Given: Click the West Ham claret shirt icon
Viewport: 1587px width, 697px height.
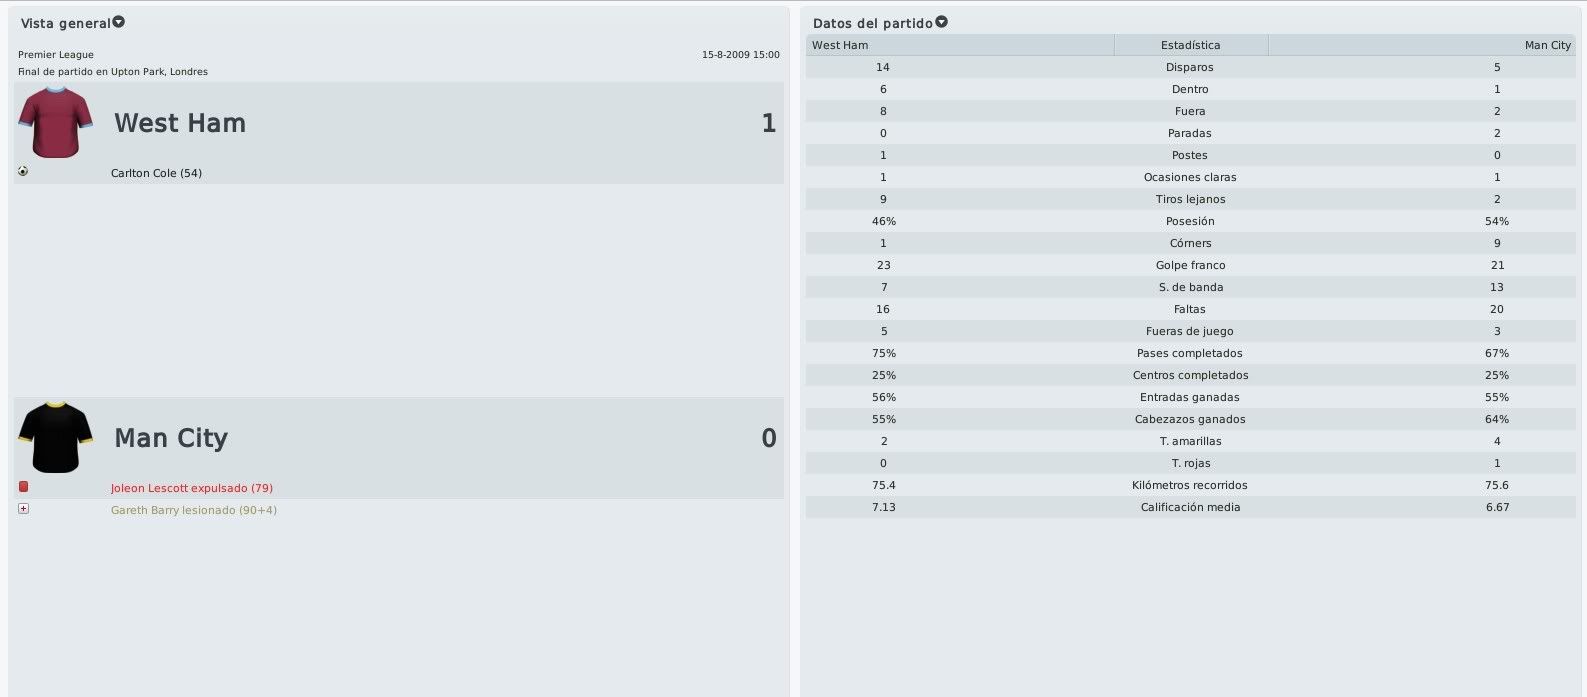Looking at the screenshot, I should 55,122.
